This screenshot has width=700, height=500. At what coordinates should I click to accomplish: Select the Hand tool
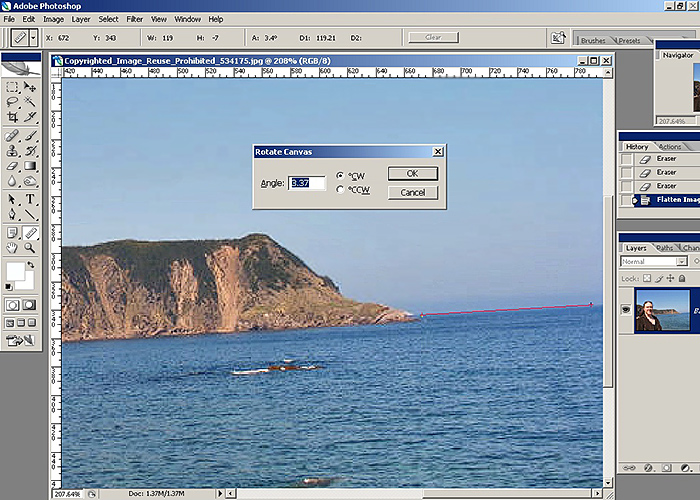(x=12, y=248)
